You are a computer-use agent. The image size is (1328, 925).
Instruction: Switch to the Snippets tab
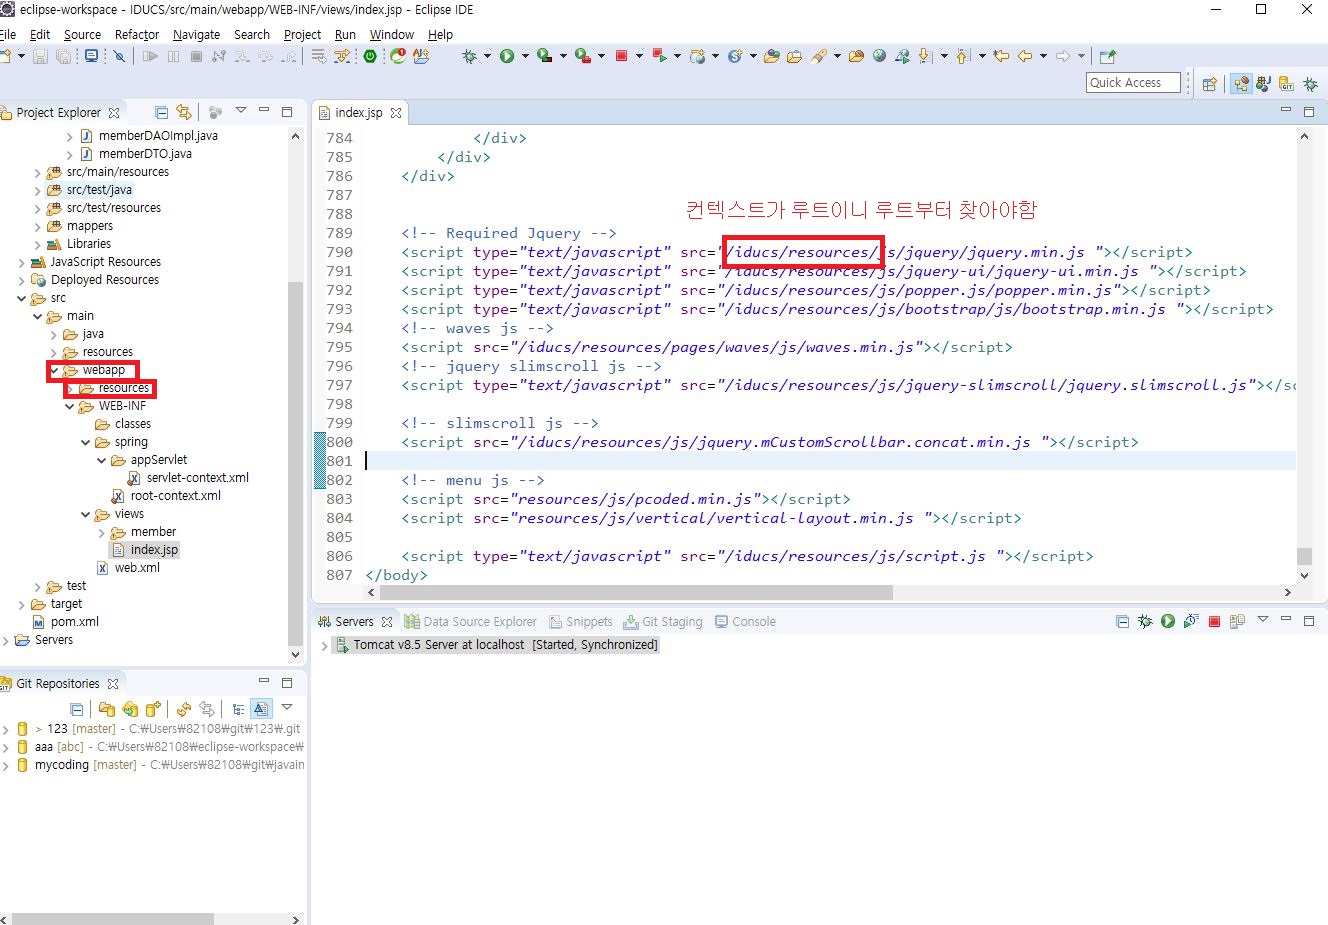click(580, 622)
